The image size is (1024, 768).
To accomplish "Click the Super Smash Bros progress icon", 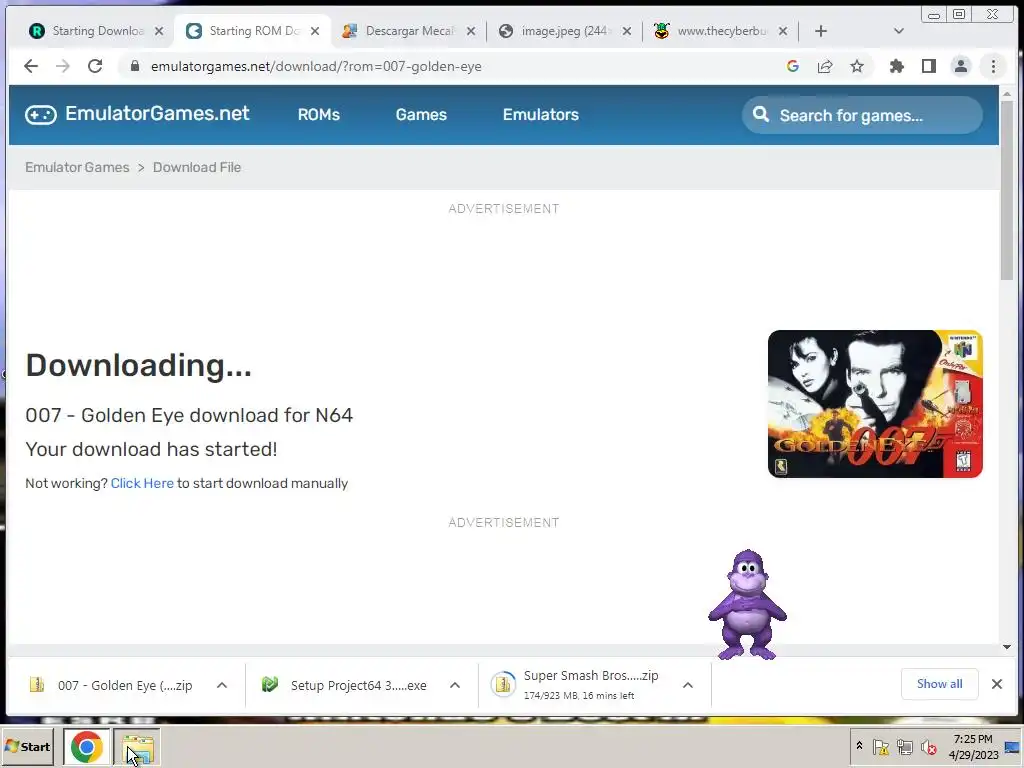I will [x=503, y=684].
